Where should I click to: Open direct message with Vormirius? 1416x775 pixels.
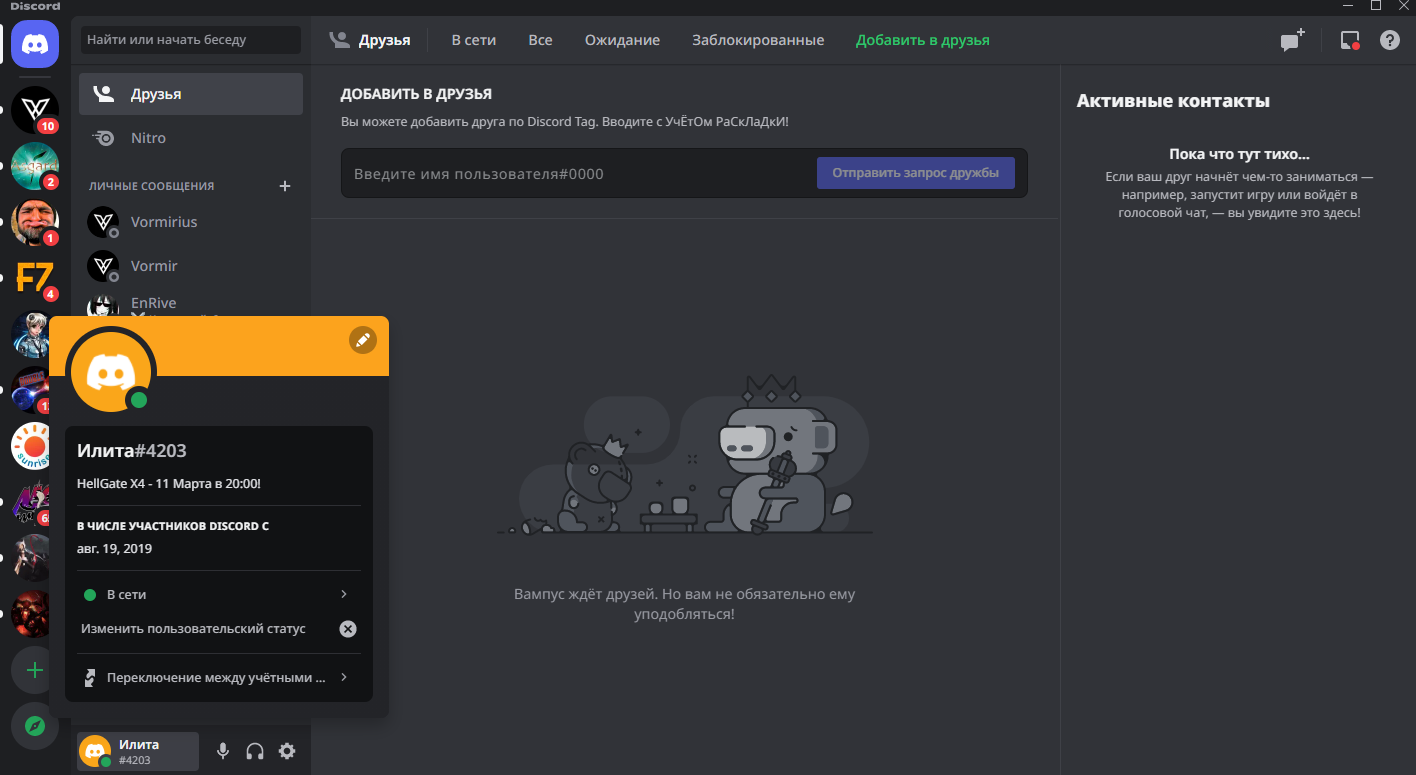point(191,222)
